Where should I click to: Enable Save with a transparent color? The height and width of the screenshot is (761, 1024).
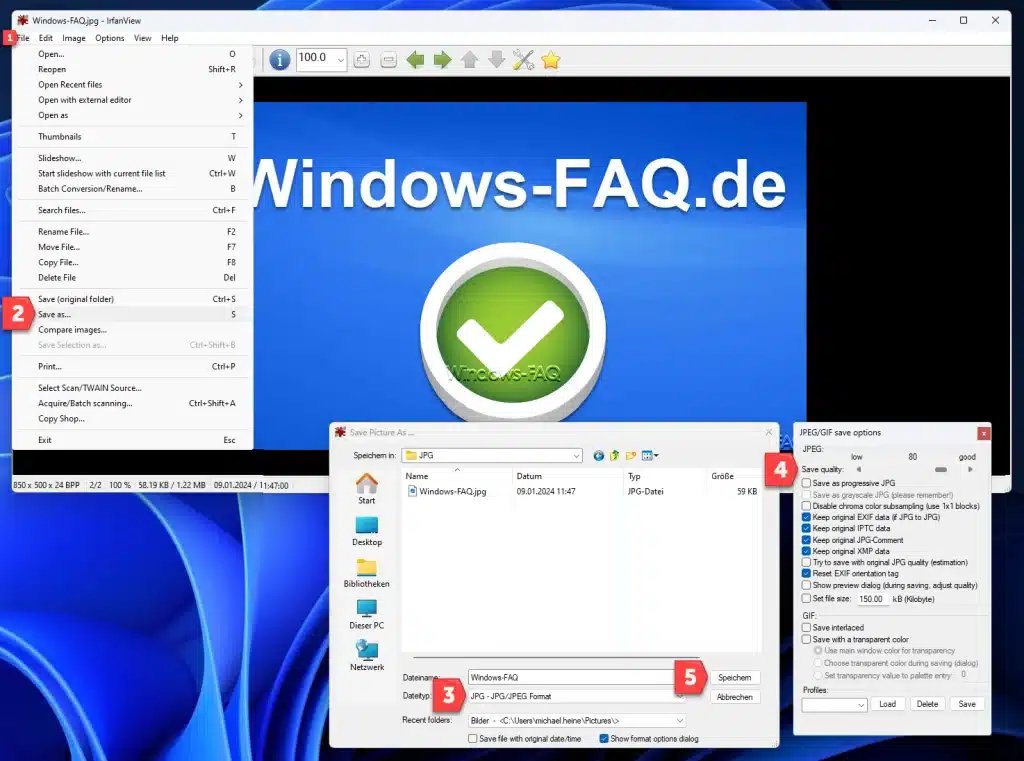coord(807,640)
